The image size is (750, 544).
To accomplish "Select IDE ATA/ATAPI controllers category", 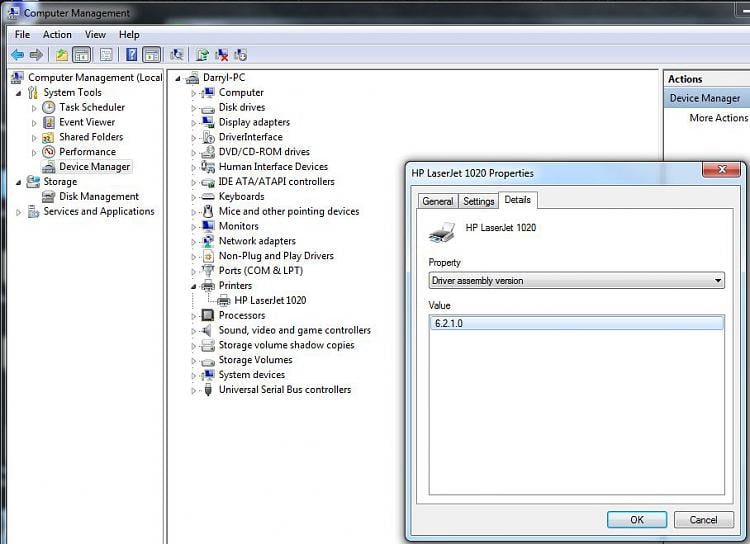I will [276, 181].
